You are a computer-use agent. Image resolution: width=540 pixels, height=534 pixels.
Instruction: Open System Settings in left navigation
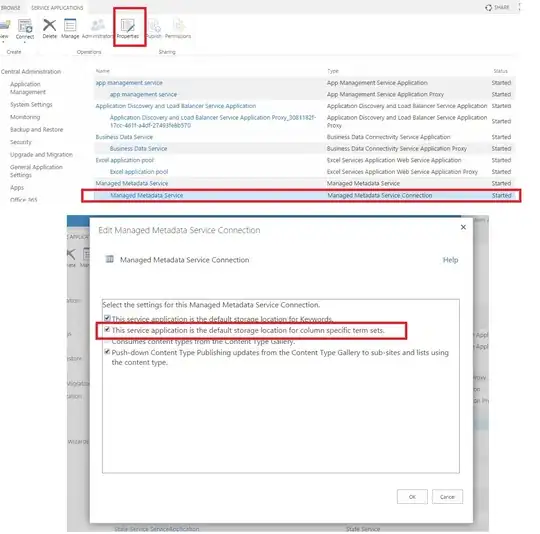(x=31, y=104)
